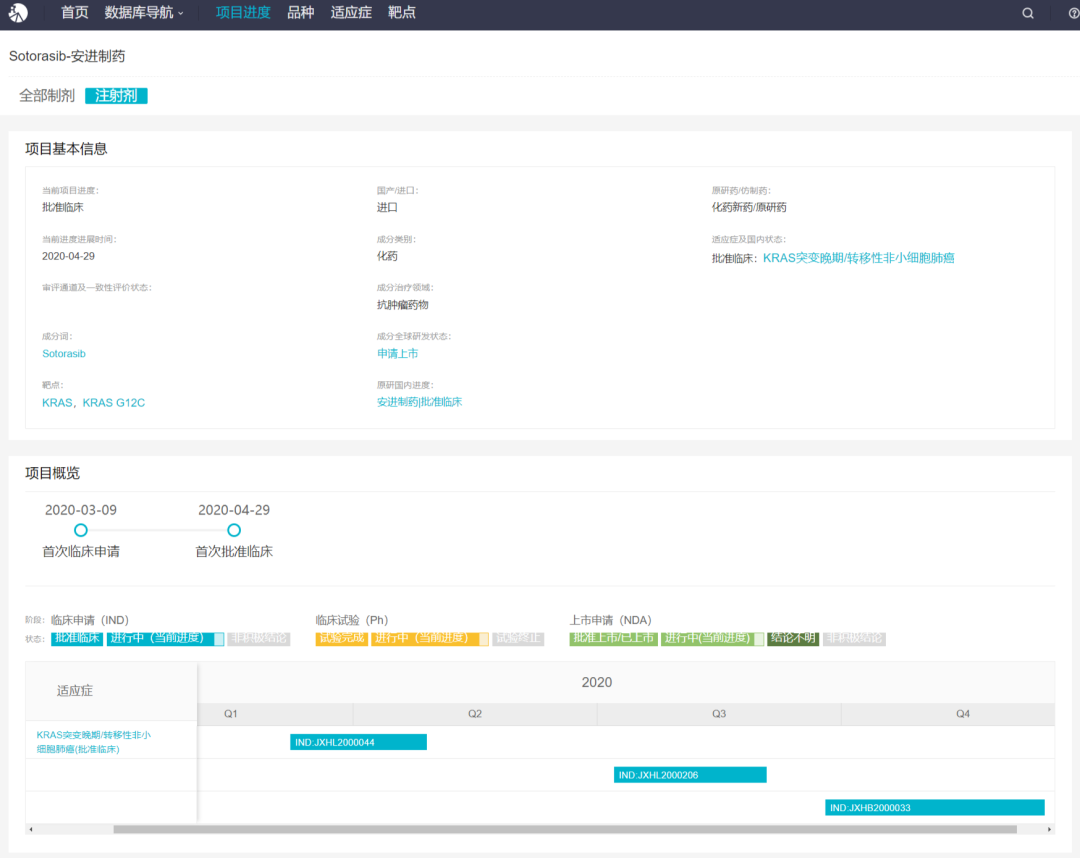
Task: Click the 项目概览 section heading
Action: click(52, 473)
